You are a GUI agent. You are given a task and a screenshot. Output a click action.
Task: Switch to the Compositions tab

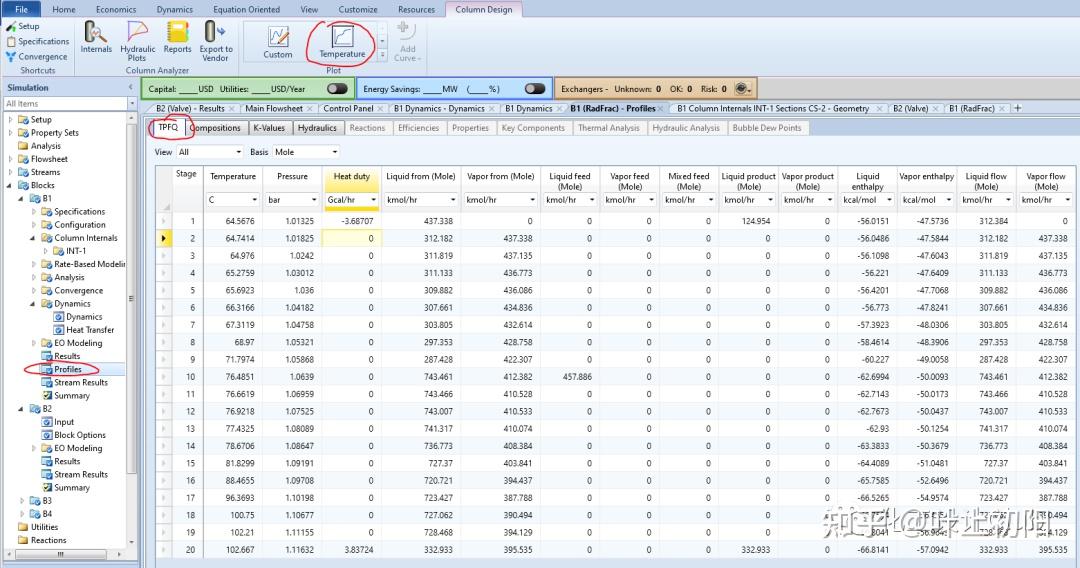point(215,128)
